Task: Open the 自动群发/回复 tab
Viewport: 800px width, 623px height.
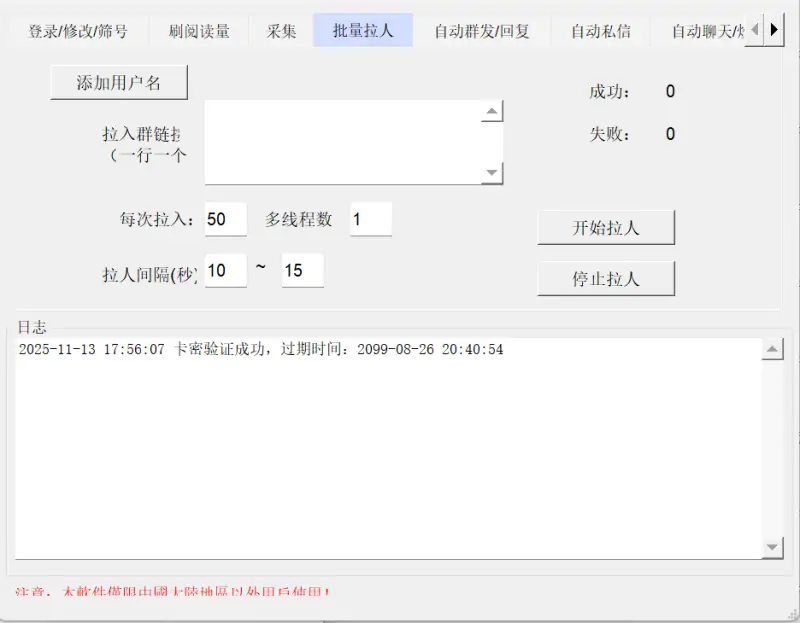Action: click(482, 30)
